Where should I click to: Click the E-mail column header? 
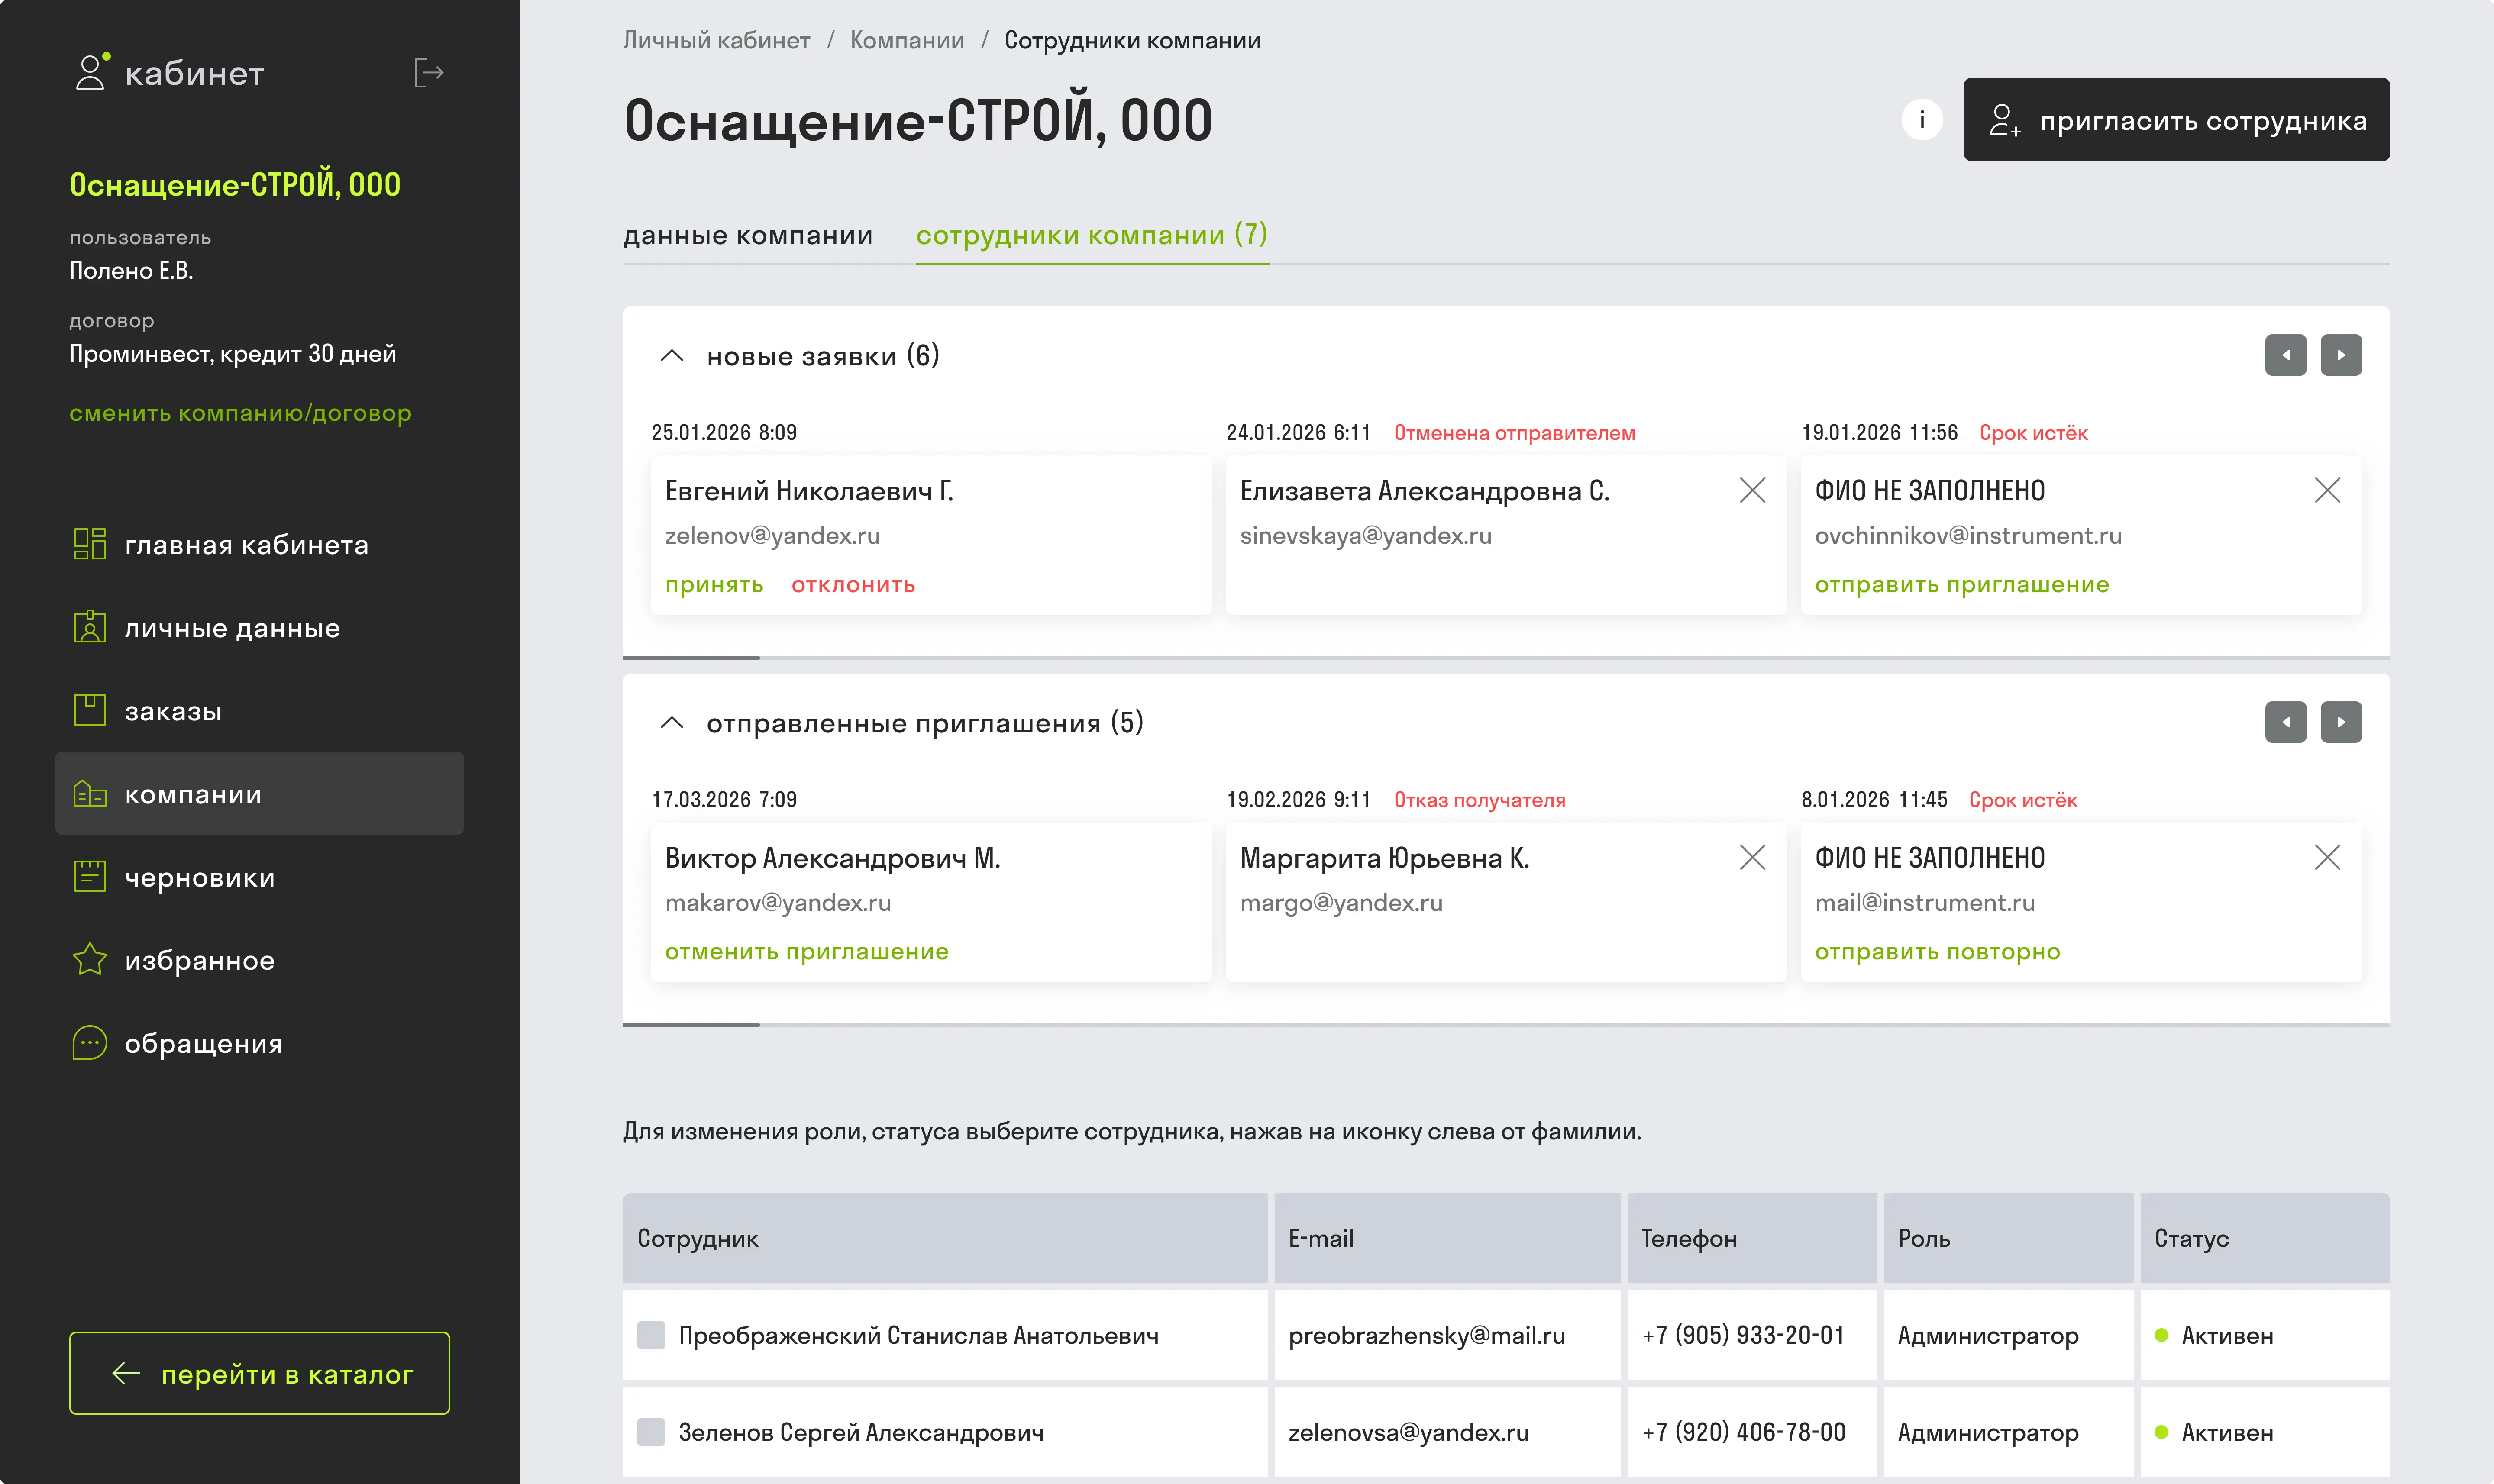pyautogui.click(x=1447, y=1238)
